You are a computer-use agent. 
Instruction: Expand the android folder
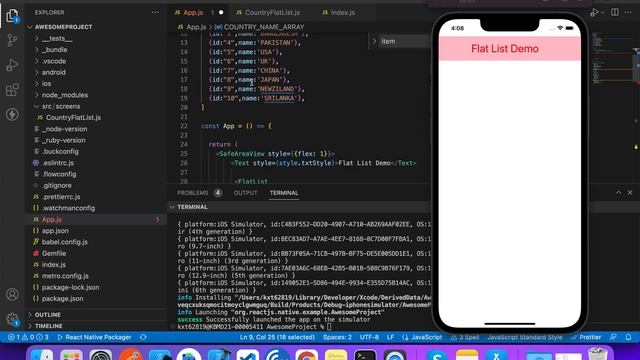[53, 72]
